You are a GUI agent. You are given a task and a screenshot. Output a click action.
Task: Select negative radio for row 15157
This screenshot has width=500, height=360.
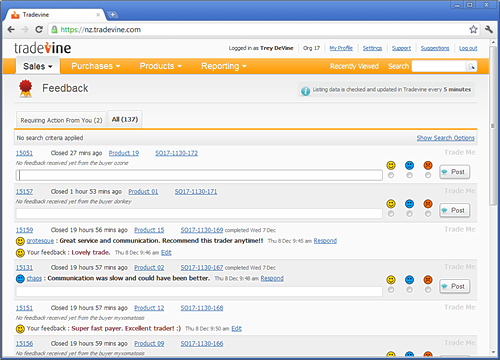[x=428, y=214]
